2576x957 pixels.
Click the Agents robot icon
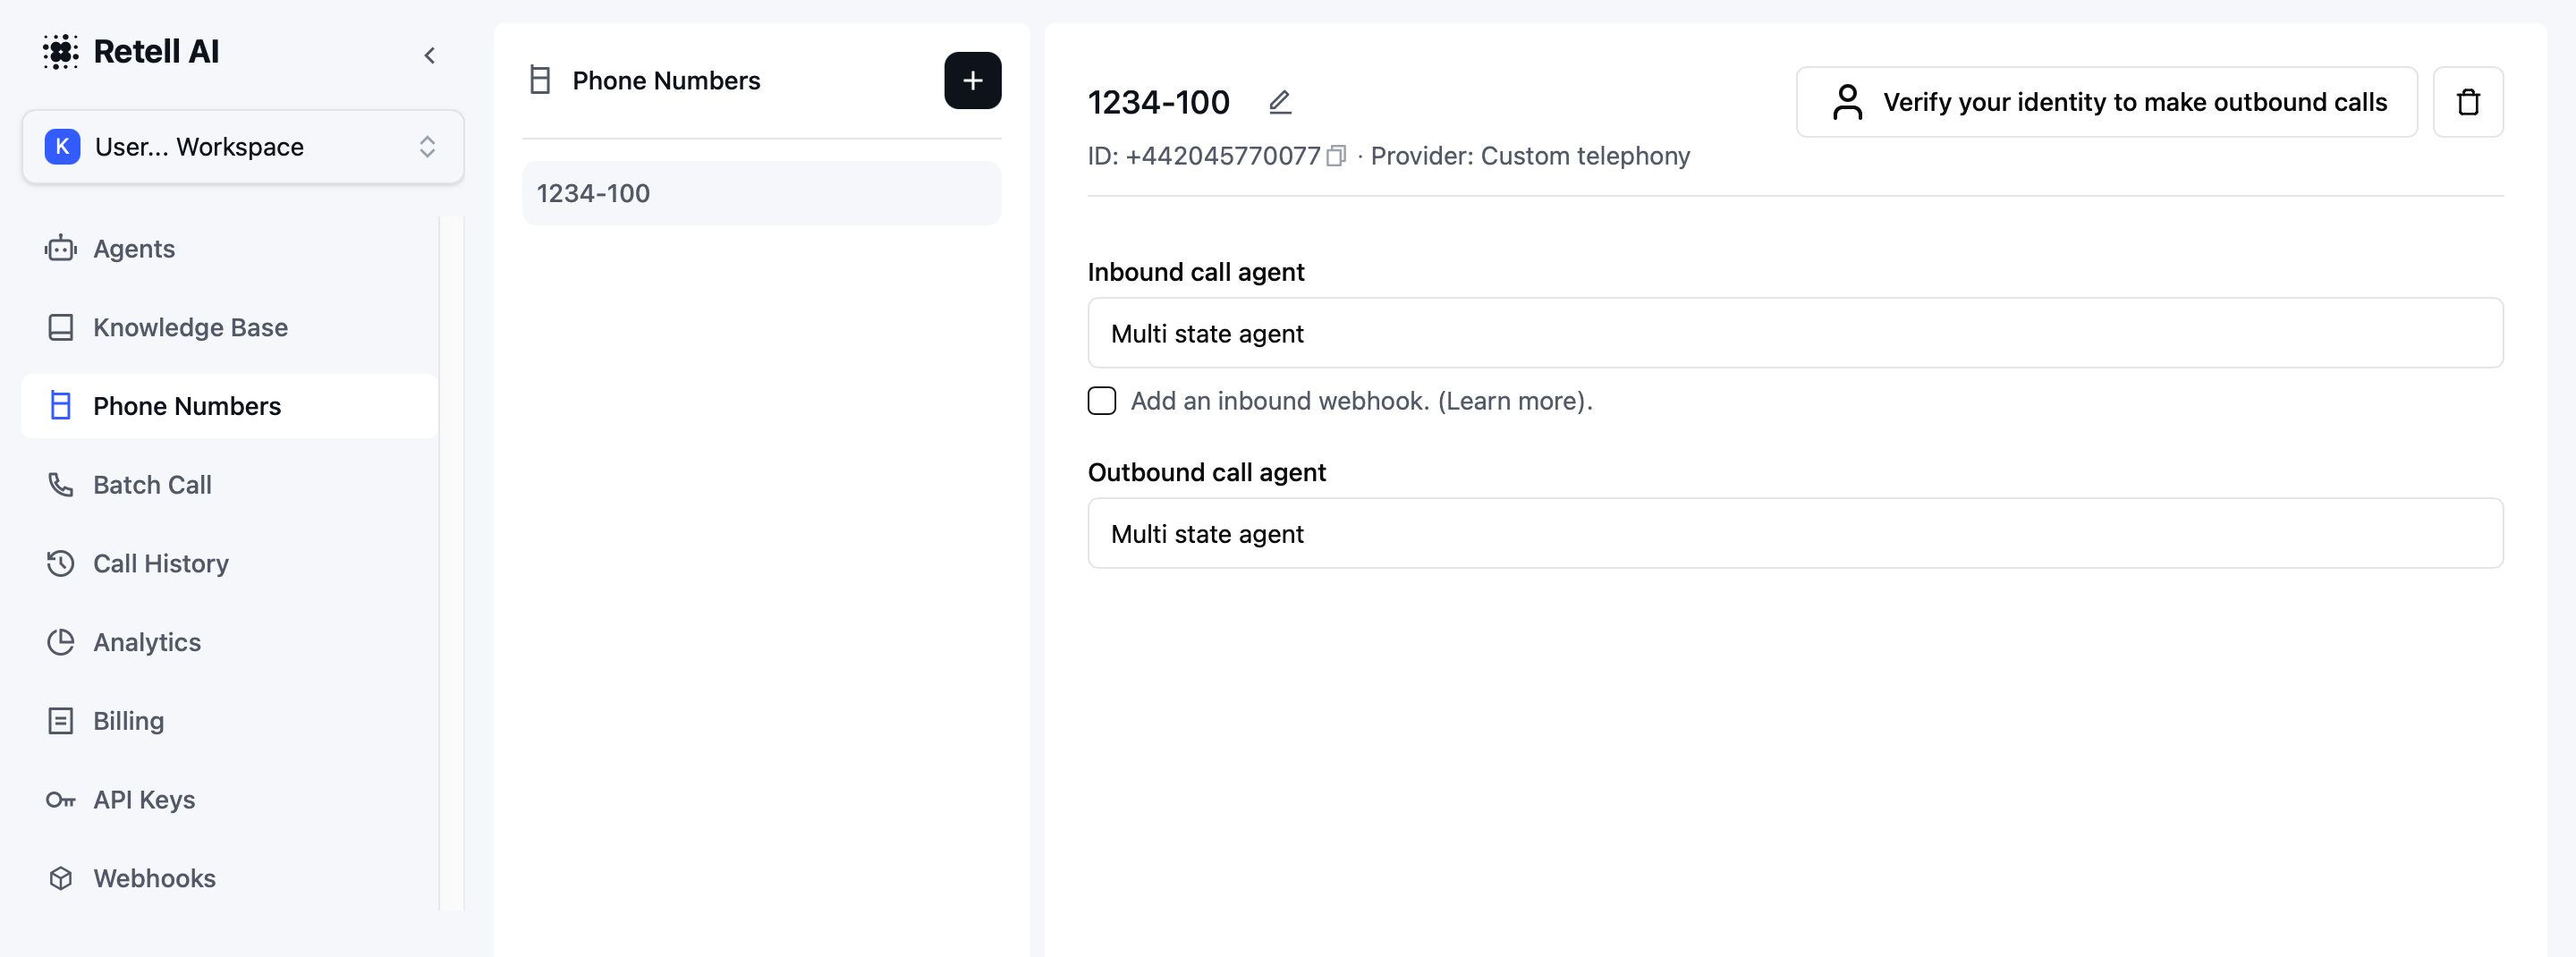pyautogui.click(x=61, y=249)
